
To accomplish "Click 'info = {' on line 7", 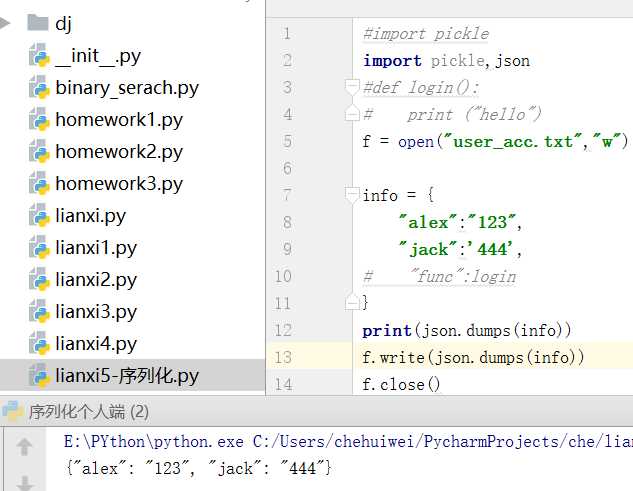I will [398, 195].
